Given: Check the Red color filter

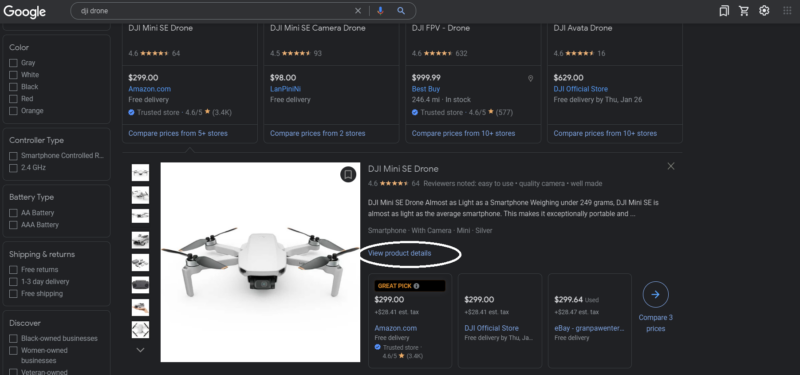Looking at the screenshot, I should 13,99.
